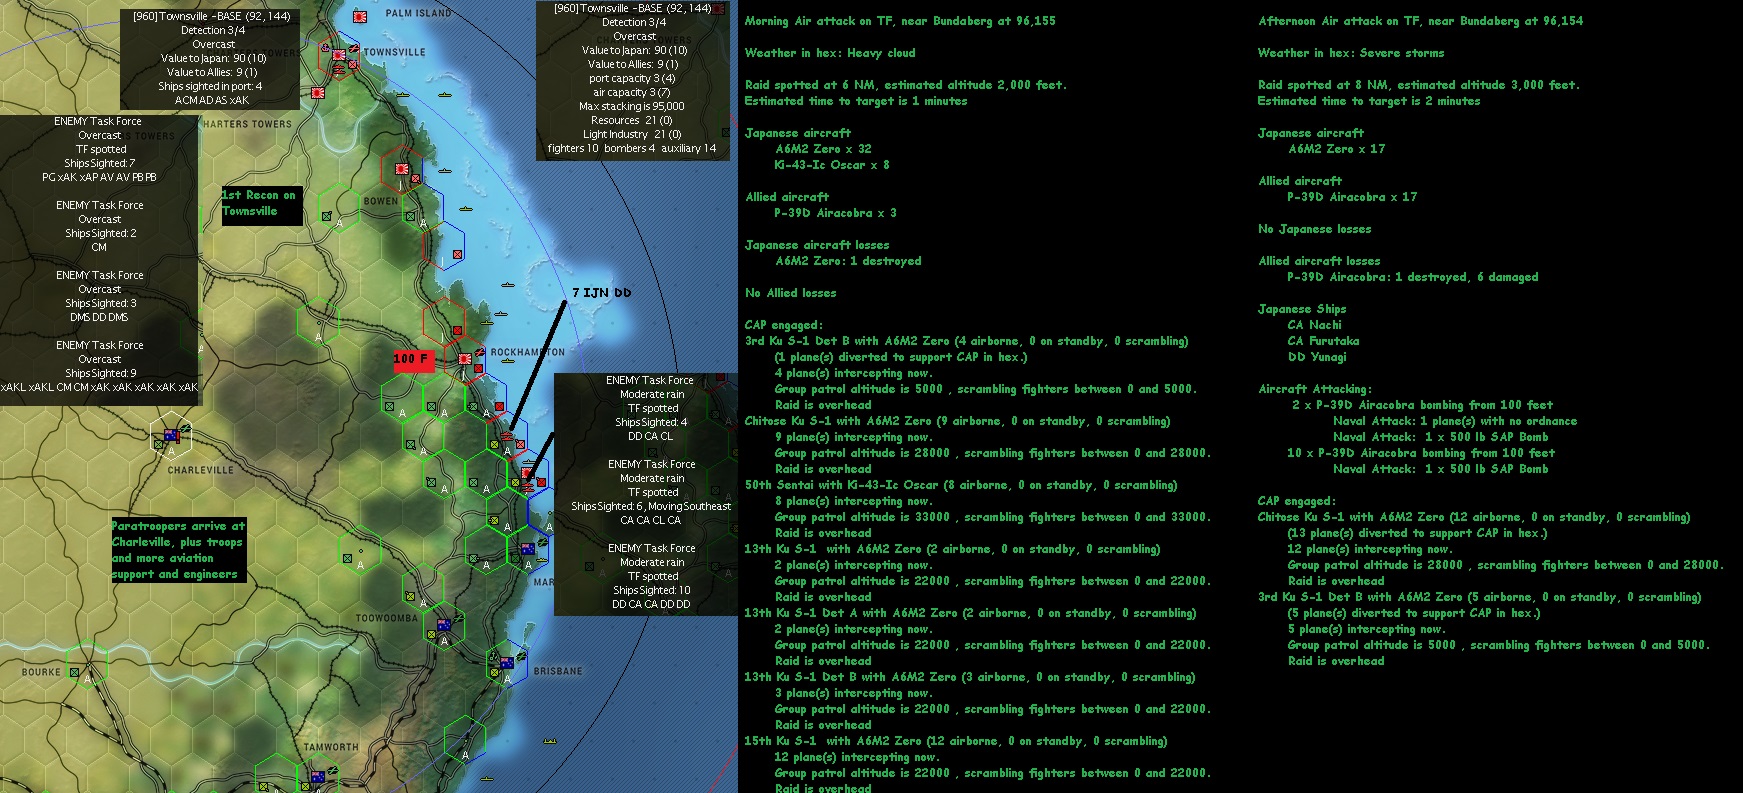Select the Australian flag base at Tamworth
The width and height of the screenshot is (1743, 793).
click(318, 777)
